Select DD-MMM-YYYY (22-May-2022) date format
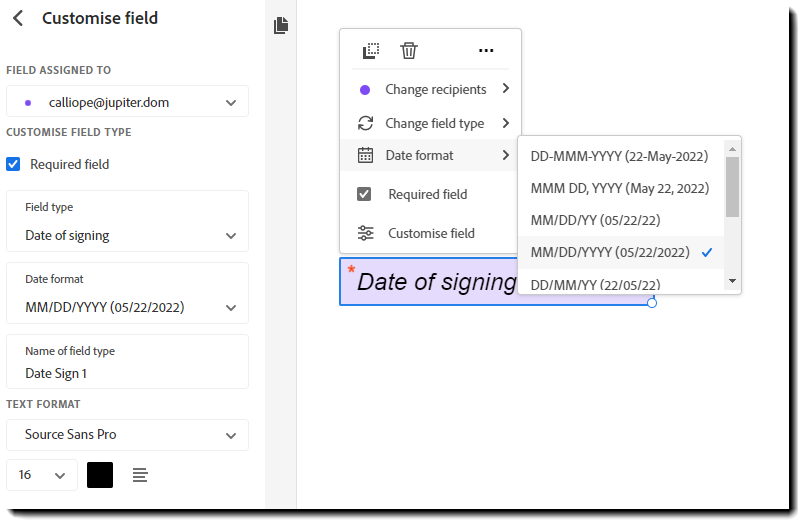 click(619, 156)
